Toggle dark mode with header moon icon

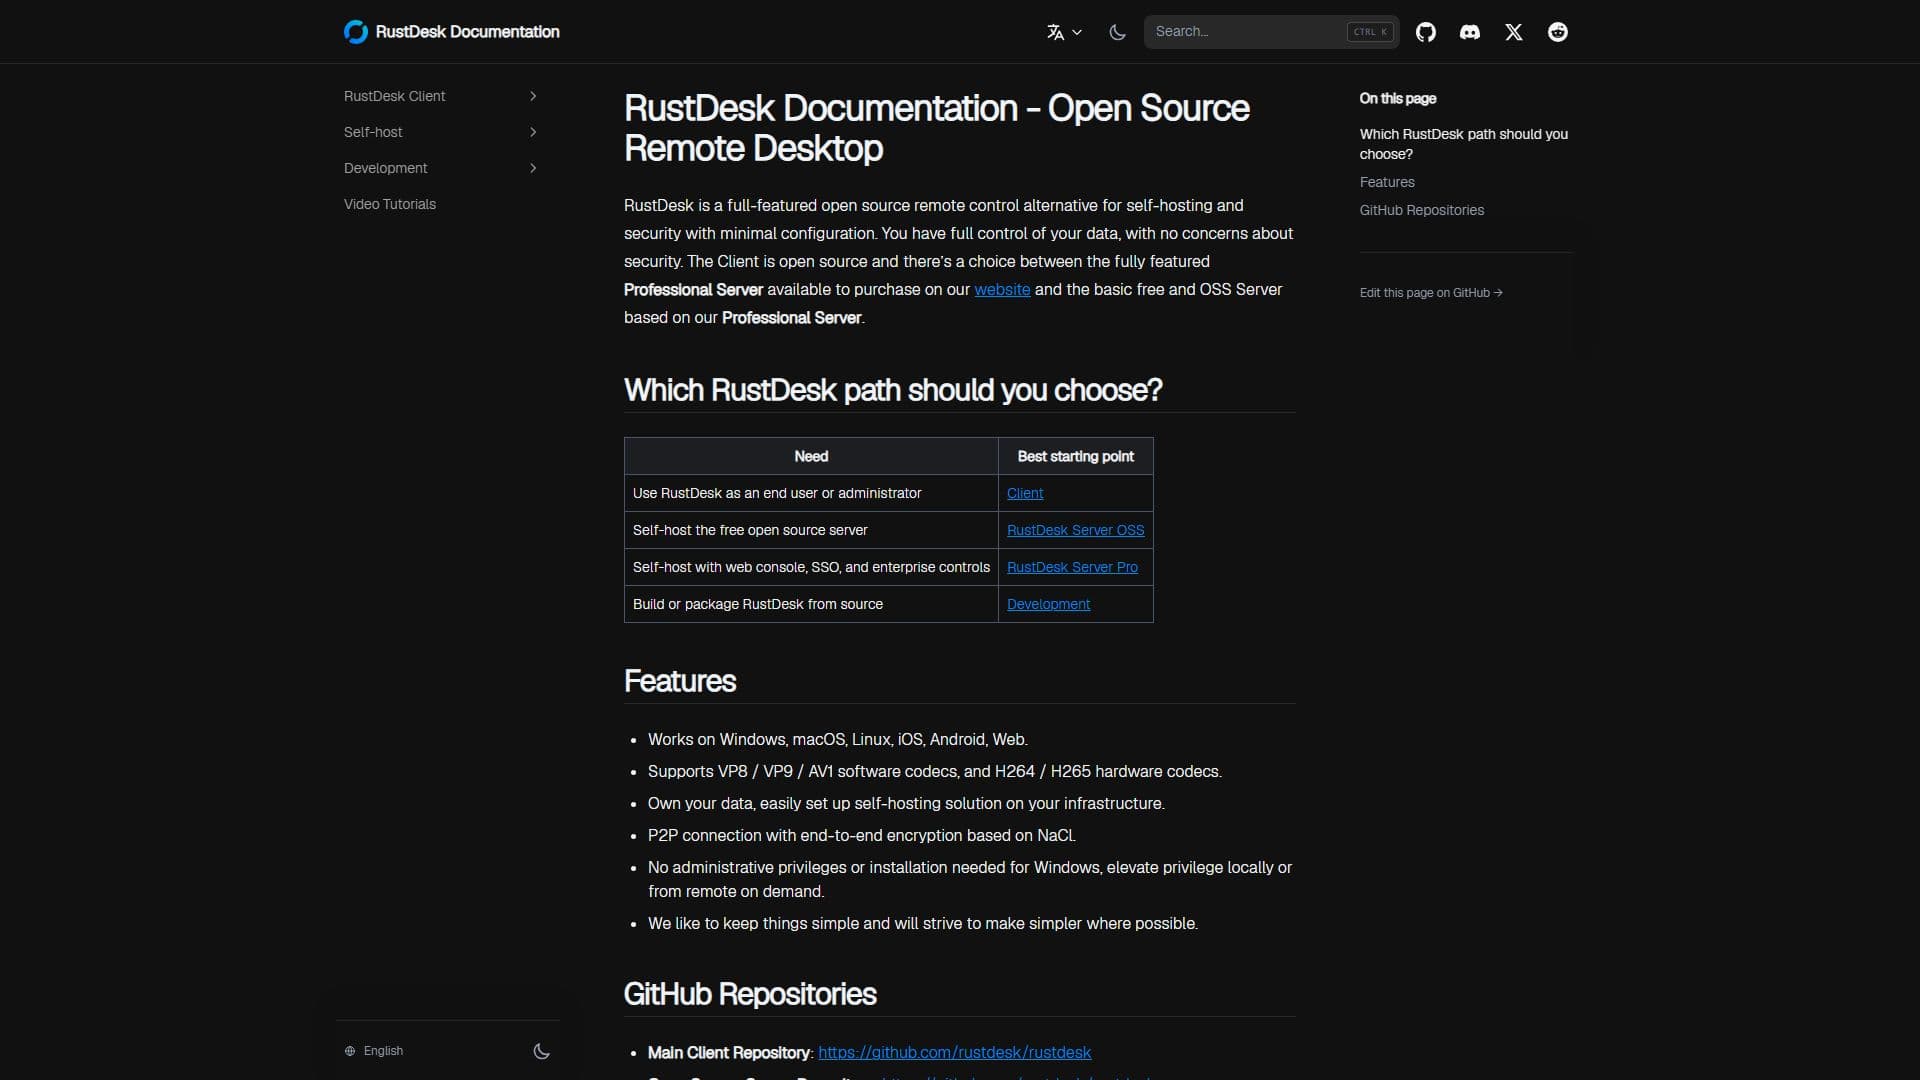pyautogui.click(x=1117, y=32)
